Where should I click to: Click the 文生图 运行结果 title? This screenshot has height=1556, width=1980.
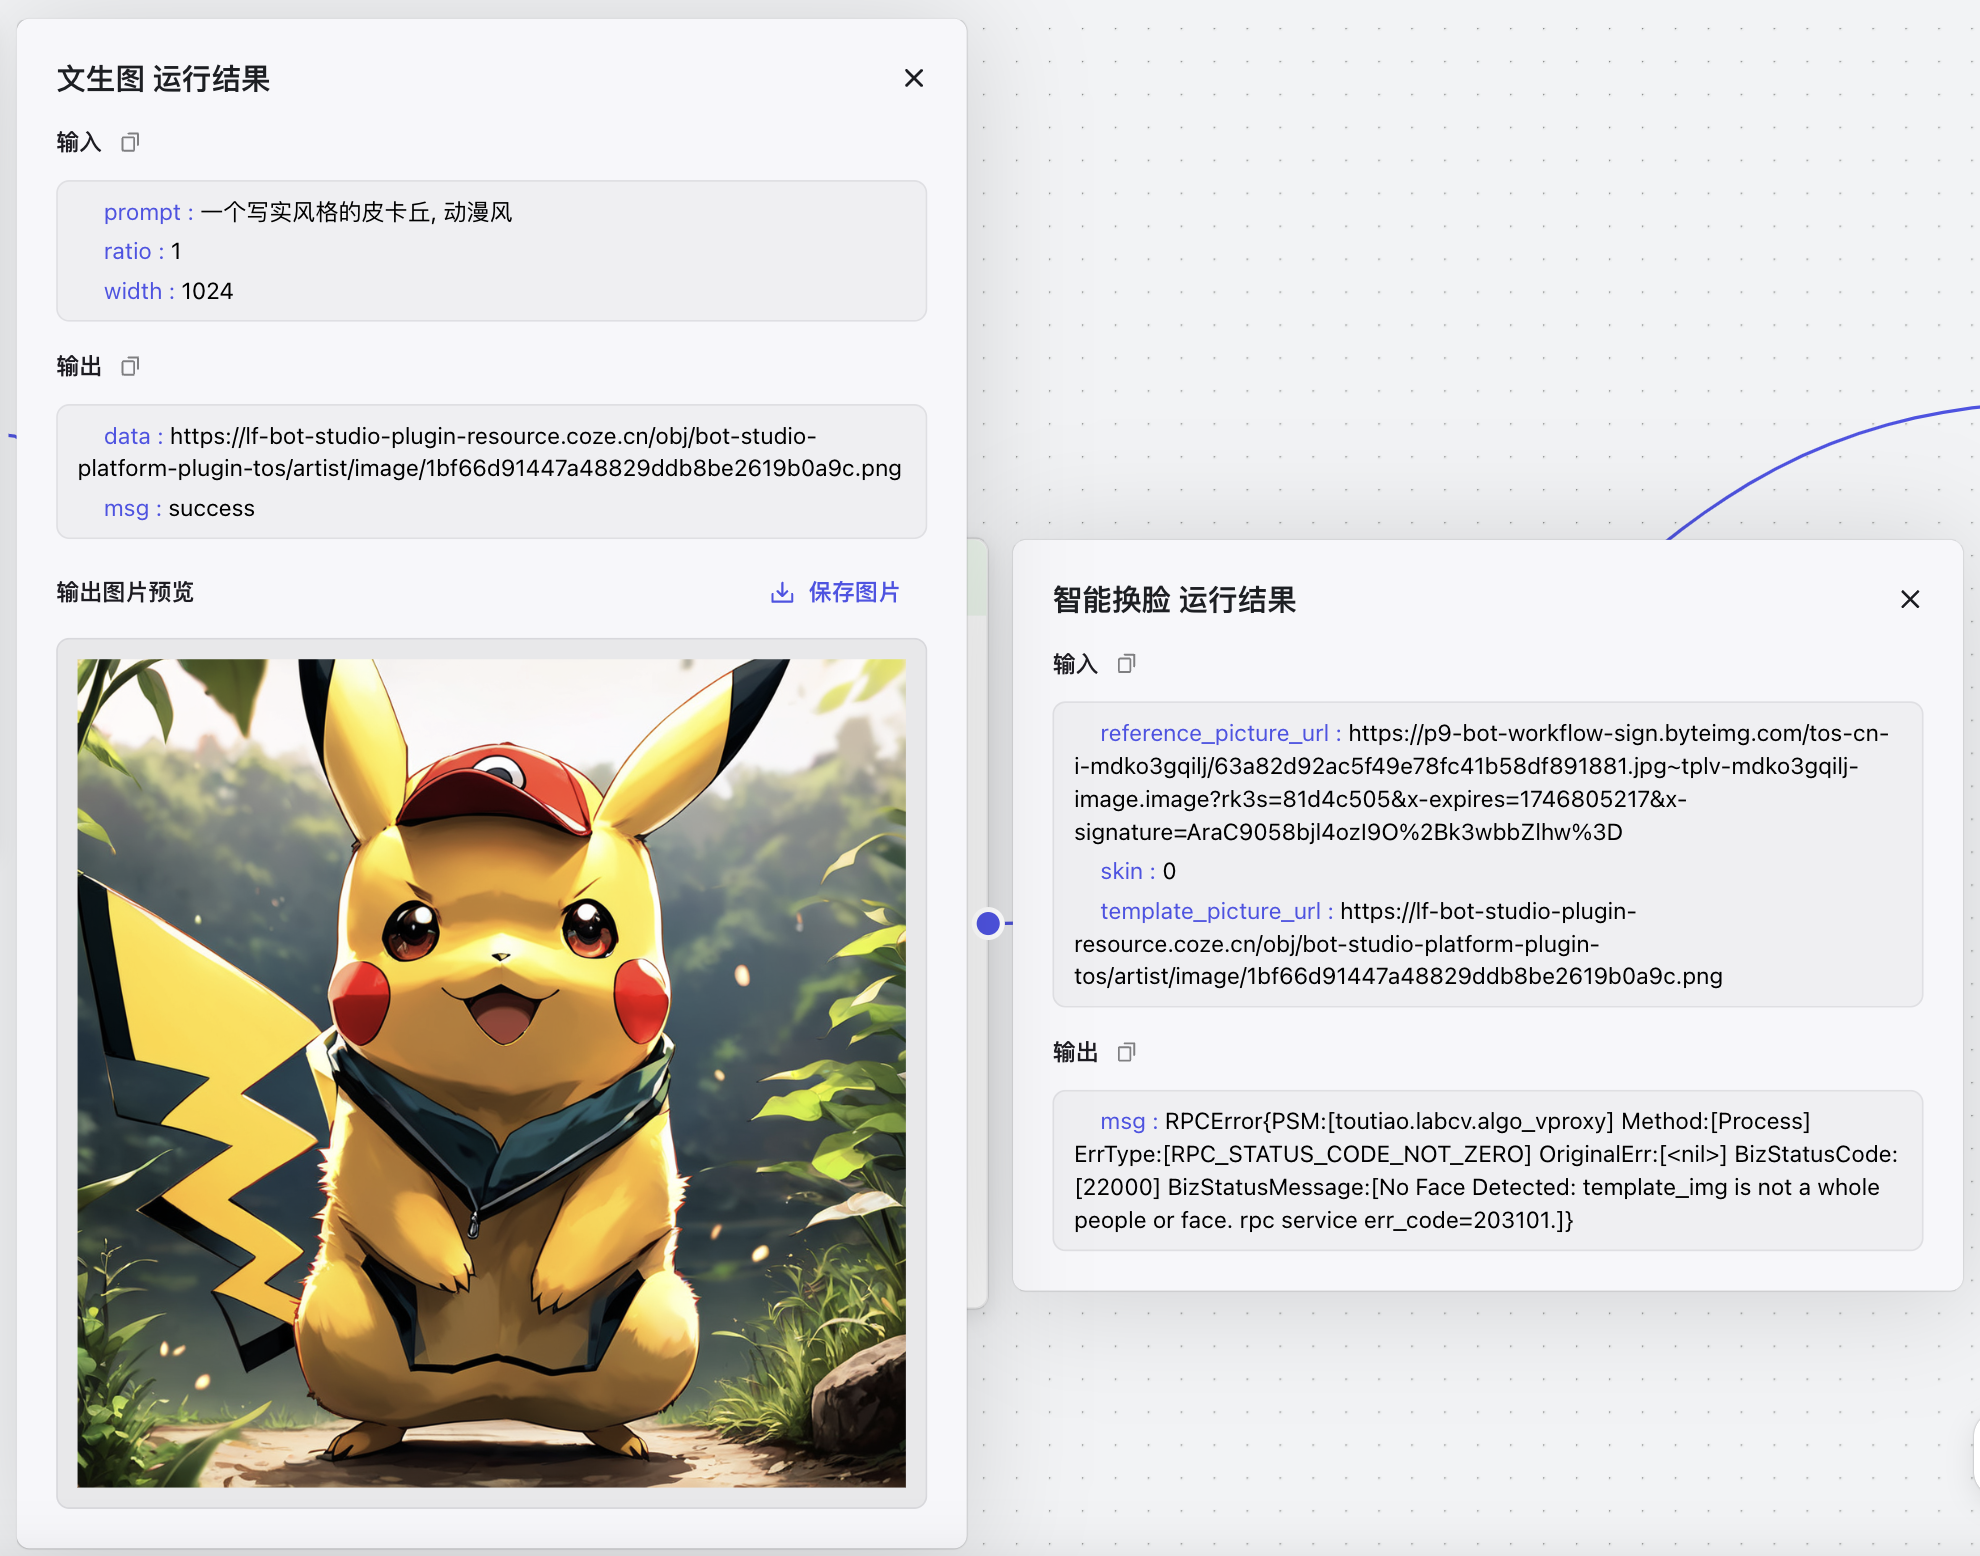[x=163, y=79]
